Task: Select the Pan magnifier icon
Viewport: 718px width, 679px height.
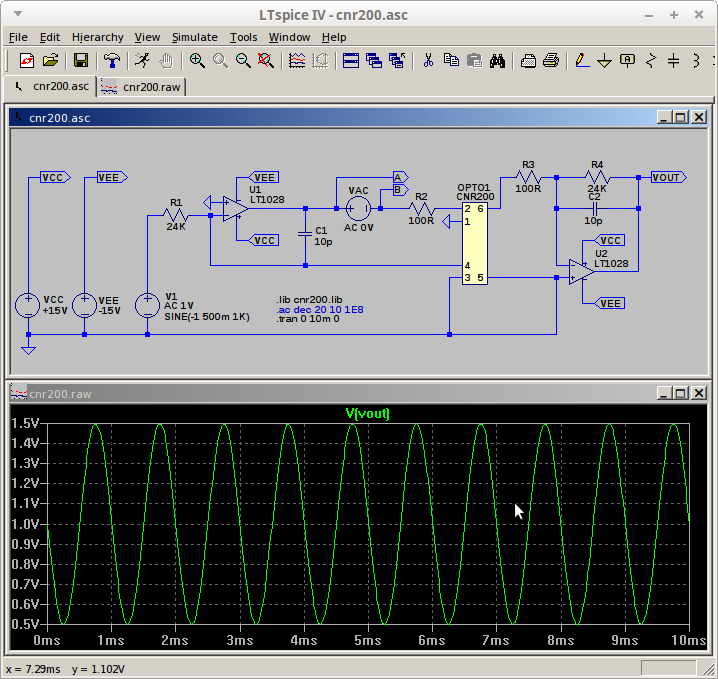Action: (x=220, y=60)
